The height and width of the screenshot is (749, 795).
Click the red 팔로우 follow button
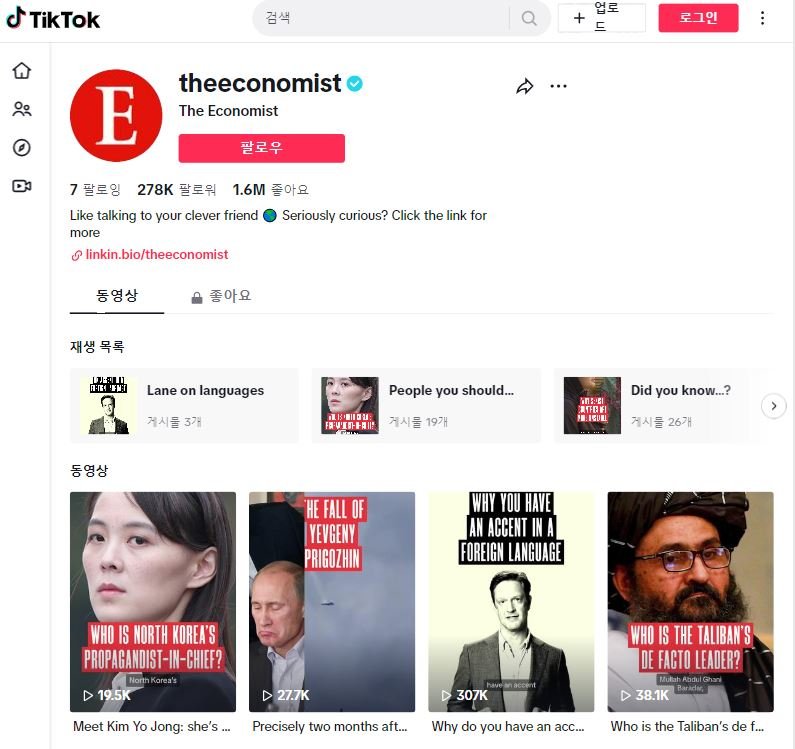coord(262,148)
